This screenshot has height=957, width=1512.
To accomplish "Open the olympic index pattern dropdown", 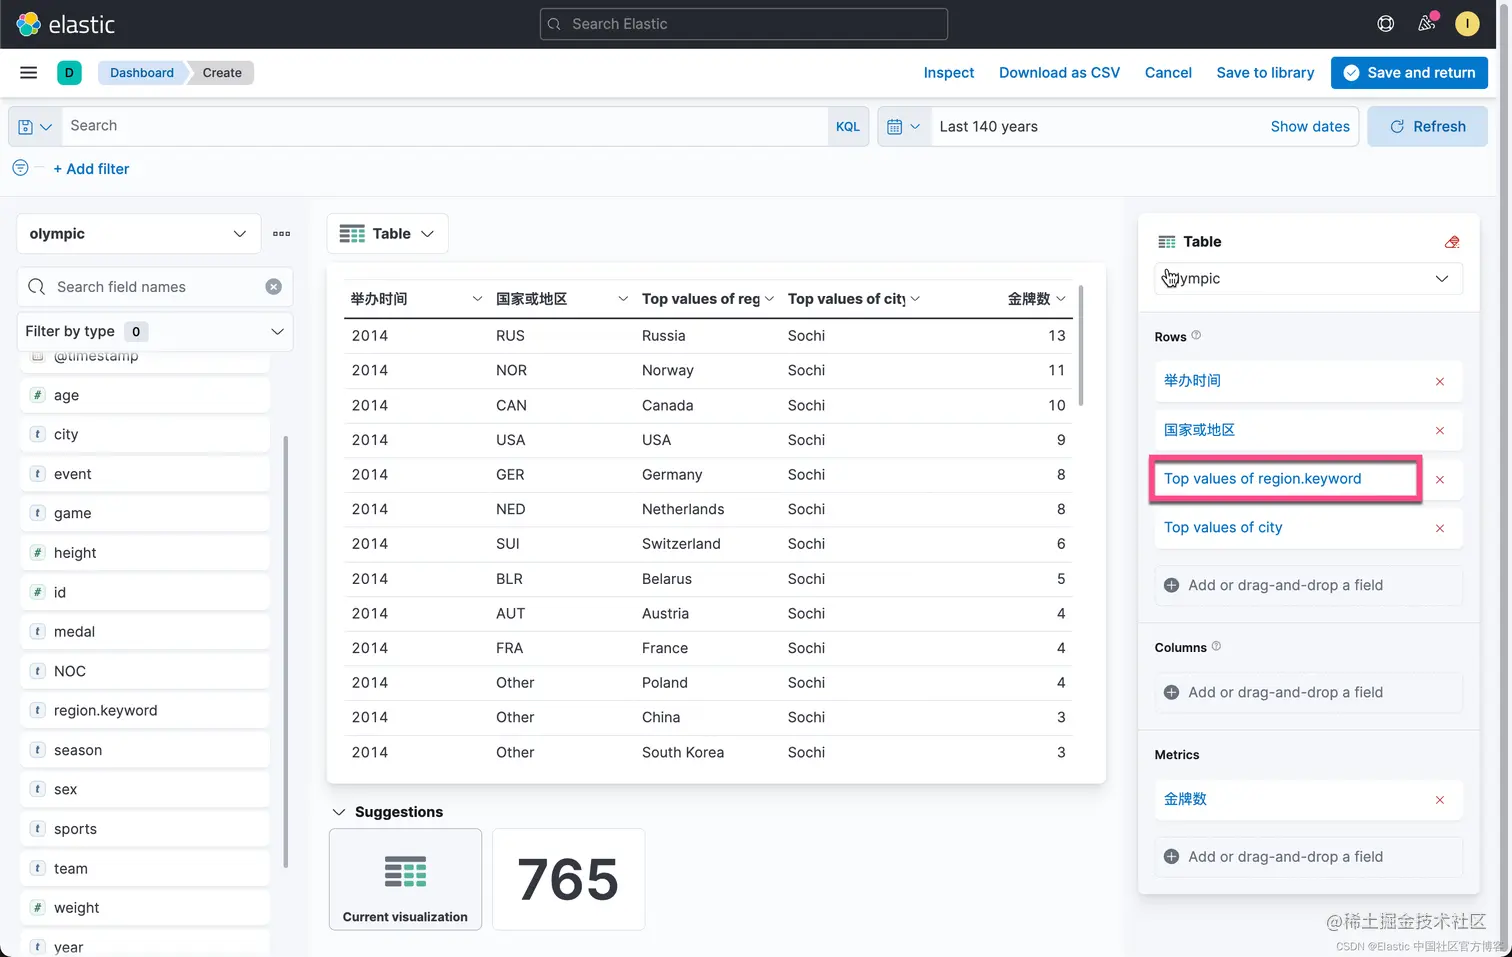I will (139, 234).
